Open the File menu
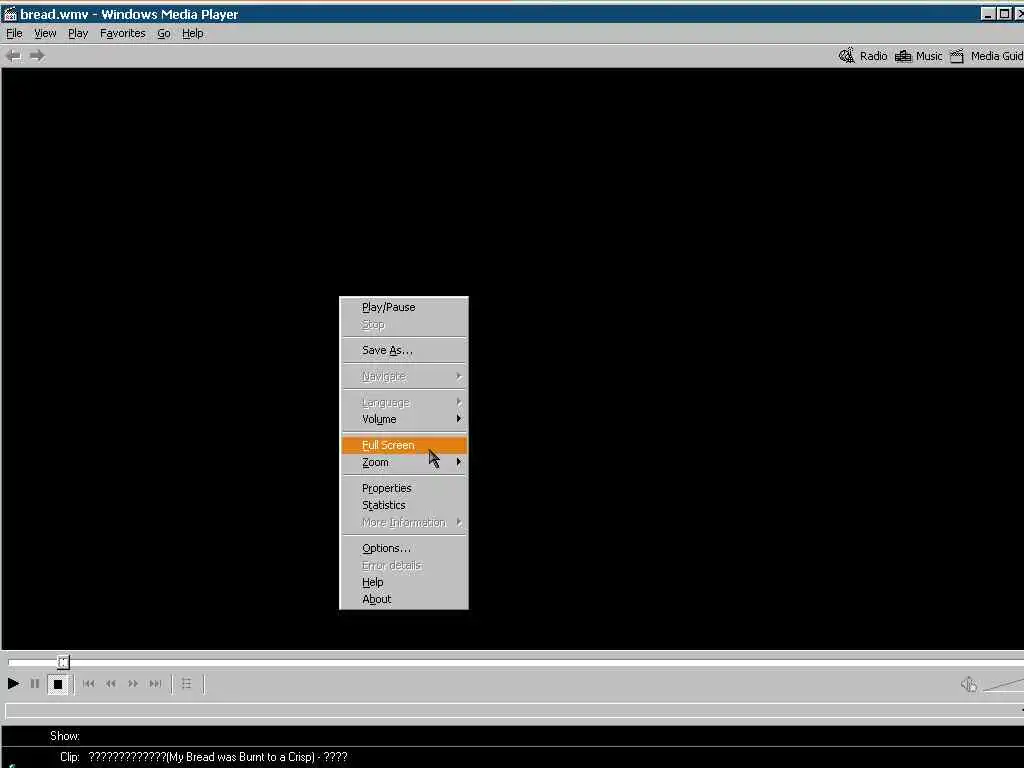This screenshot has height=768, width=1024. pyautogui.click(x=14, y=33)
